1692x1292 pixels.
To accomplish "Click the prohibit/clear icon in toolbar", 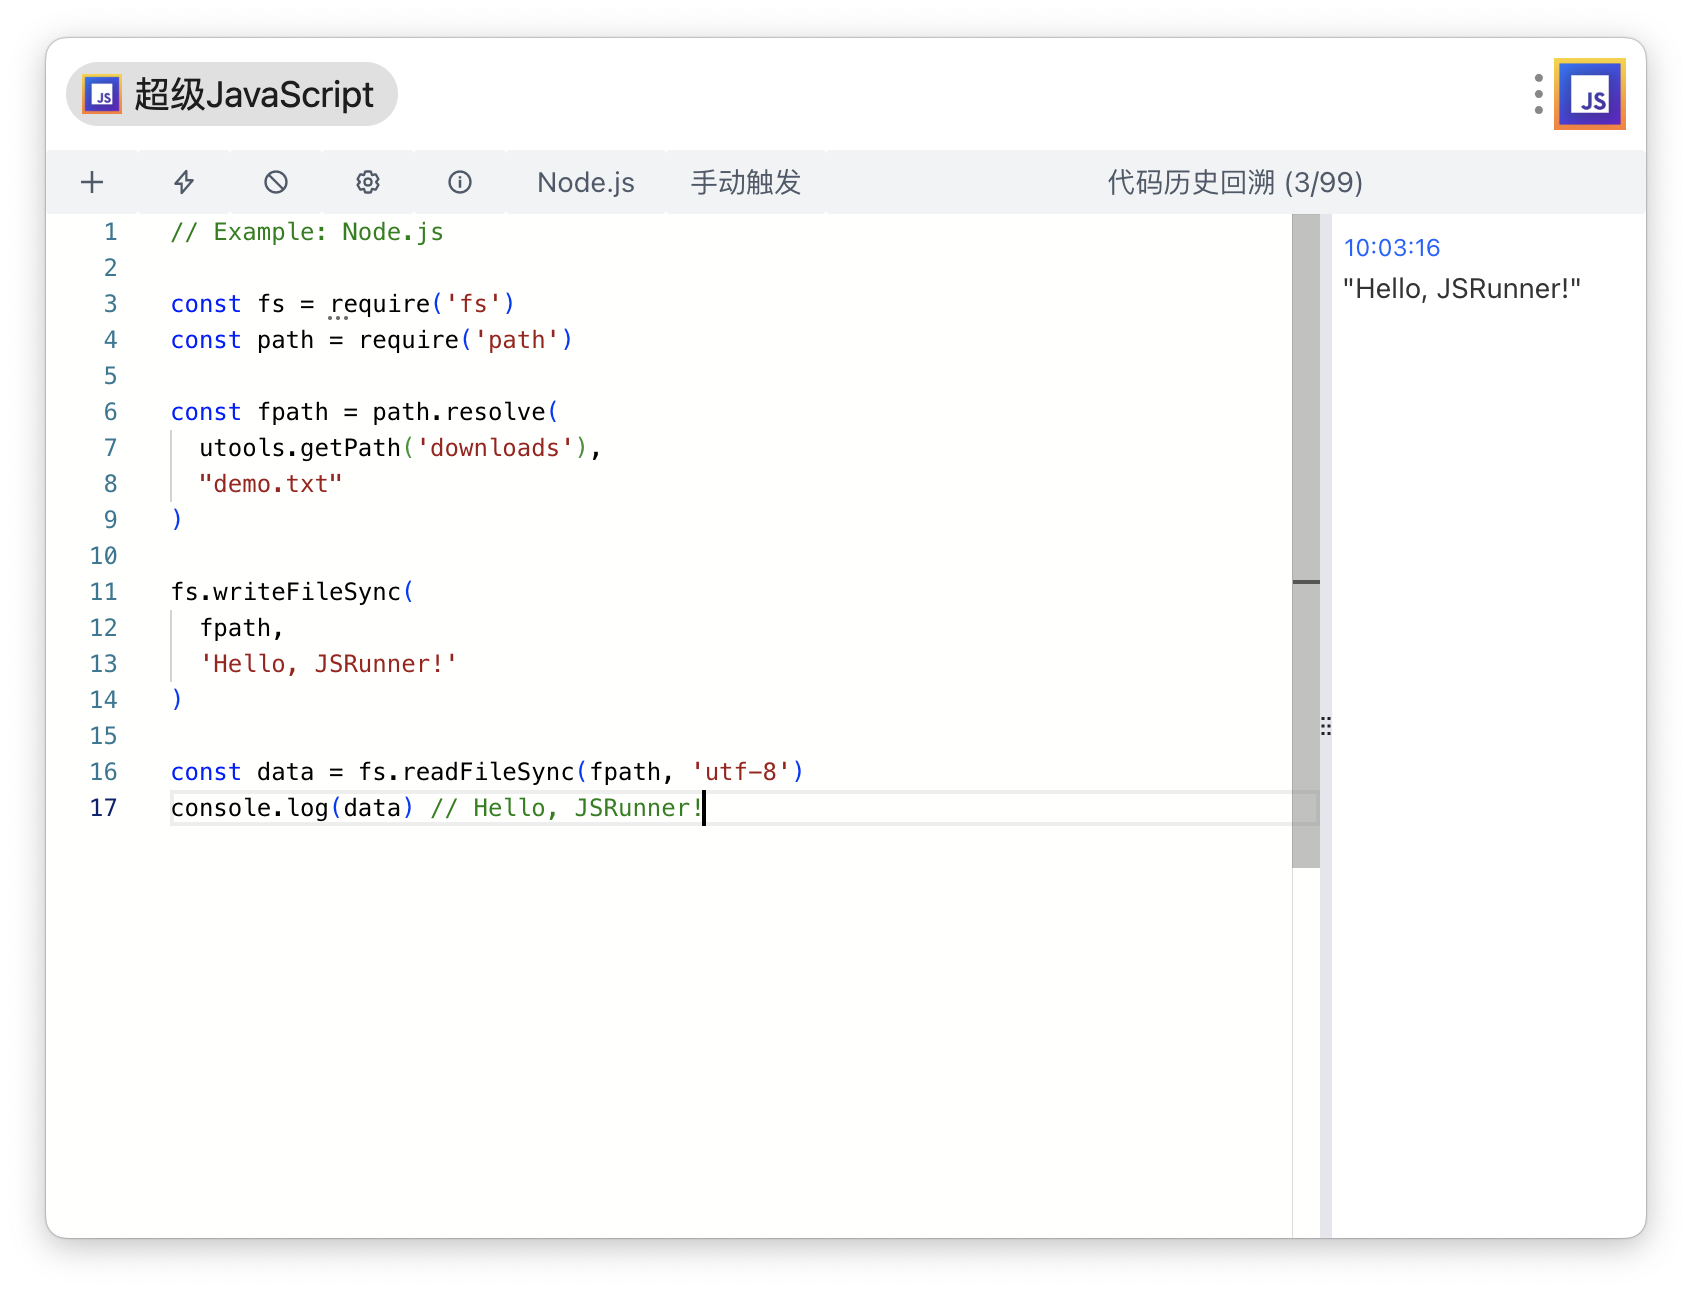I will (x=276, y=182).
